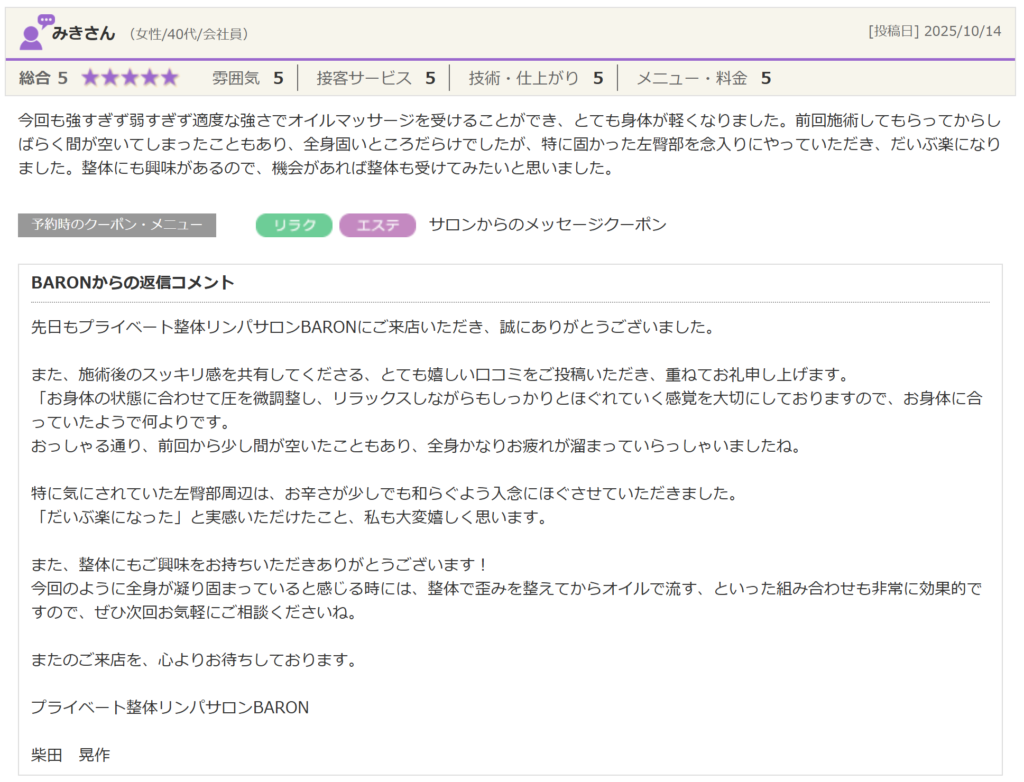1024x782 pixels.
Task: Click the reviewer details 女性/40代/会社員
Action: pyautogui.click(x=189, y=34)
